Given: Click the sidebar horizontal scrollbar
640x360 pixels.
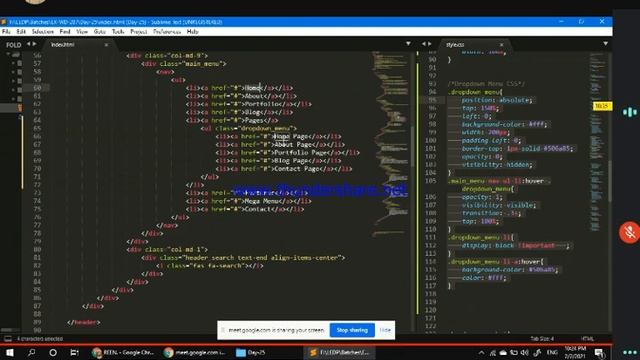Looking at the screenshot, I should coord(7,330).
